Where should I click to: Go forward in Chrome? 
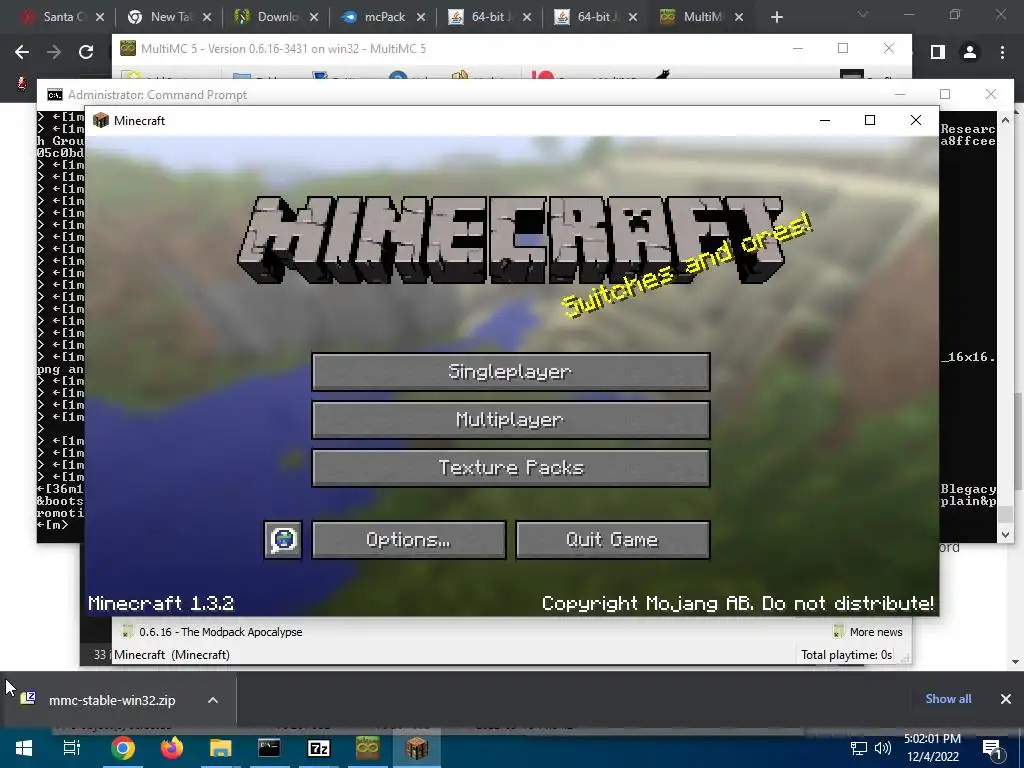tap(54, 52)
